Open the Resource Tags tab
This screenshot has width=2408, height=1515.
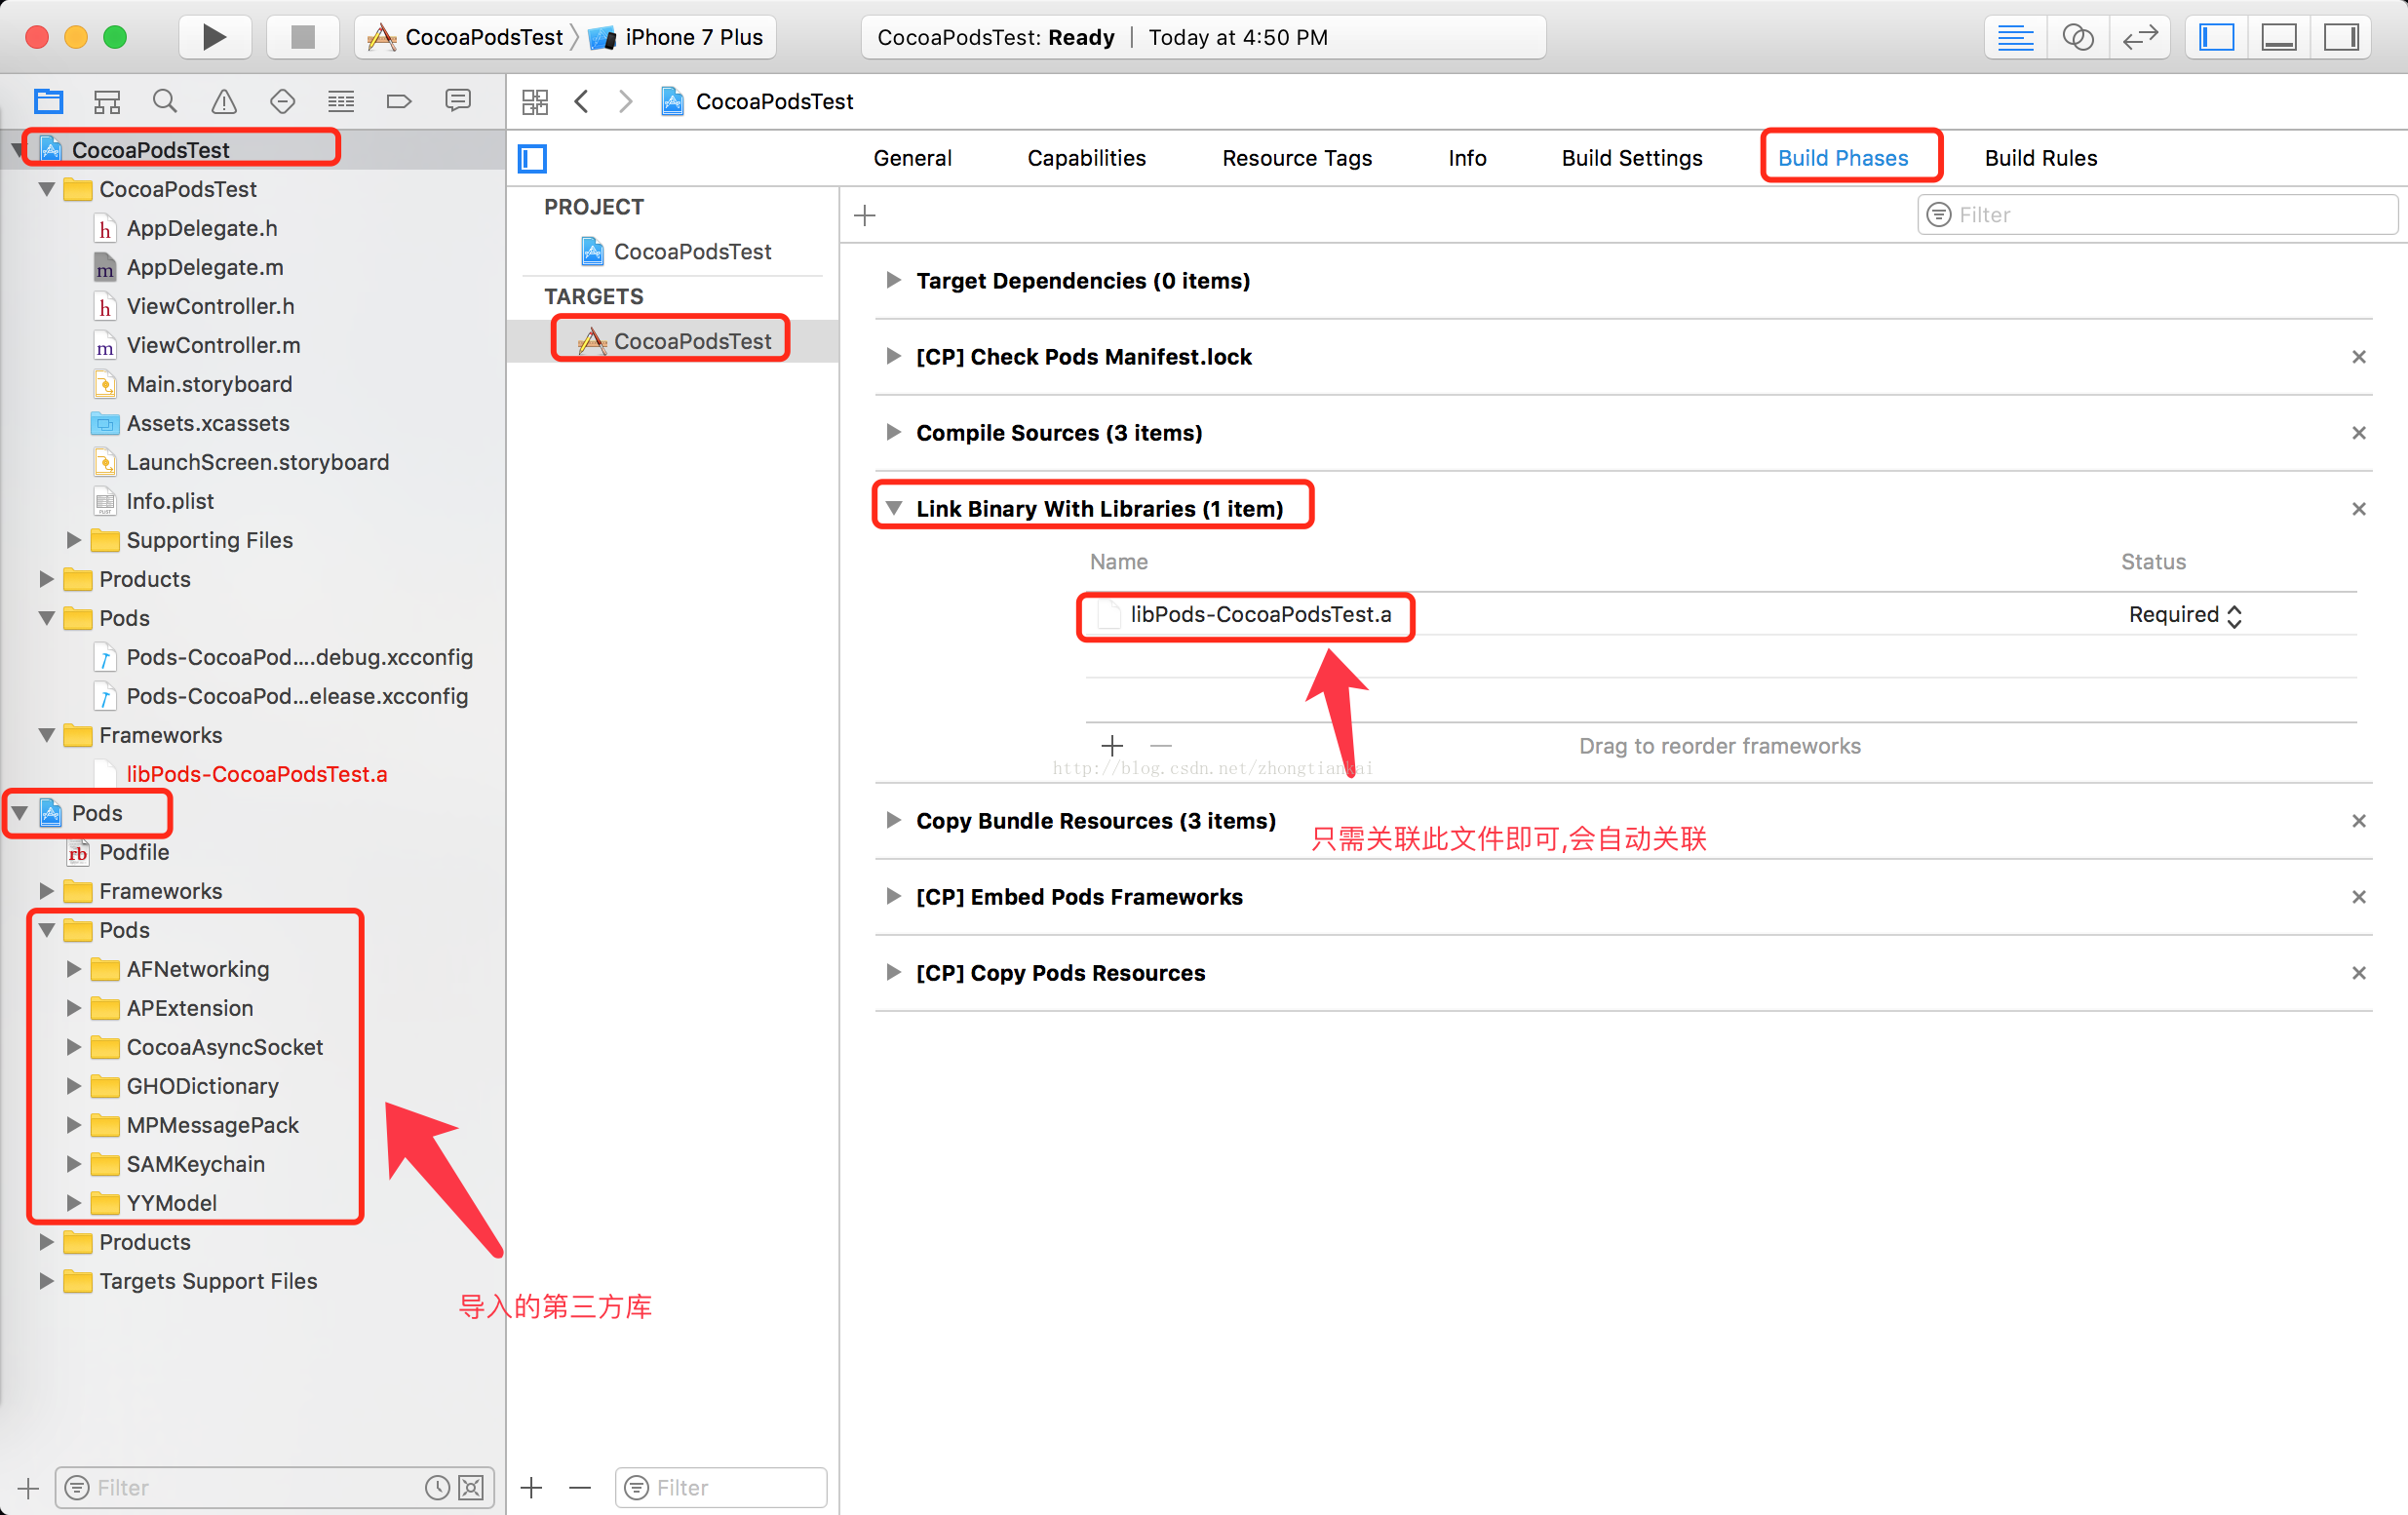1297,158
